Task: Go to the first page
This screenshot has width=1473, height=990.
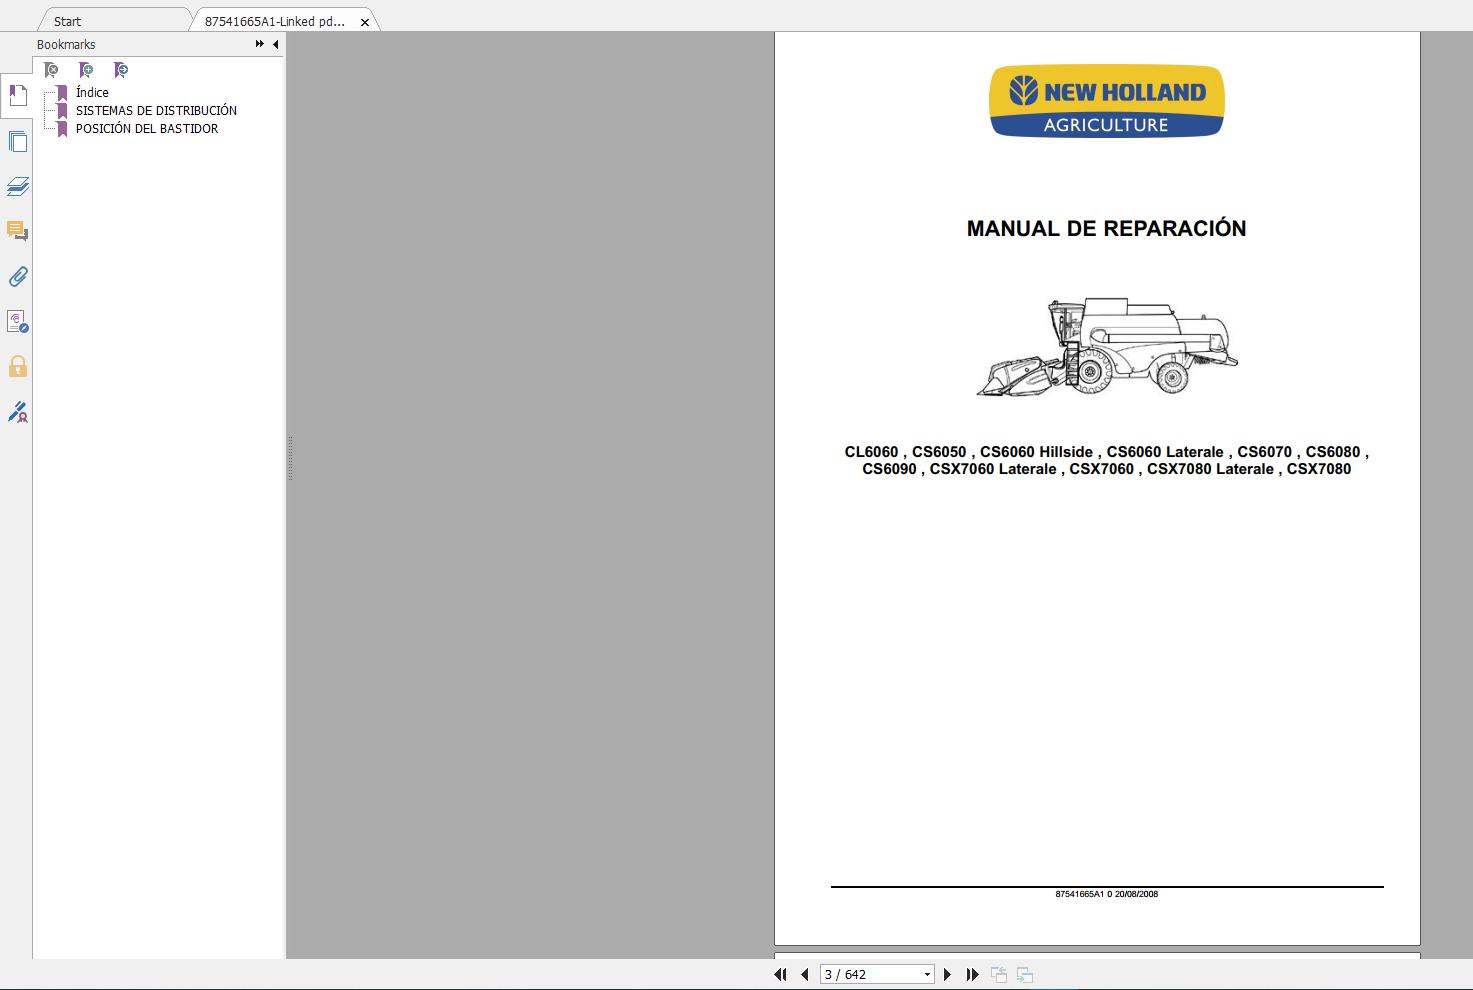Action: [x=781, y=974]
